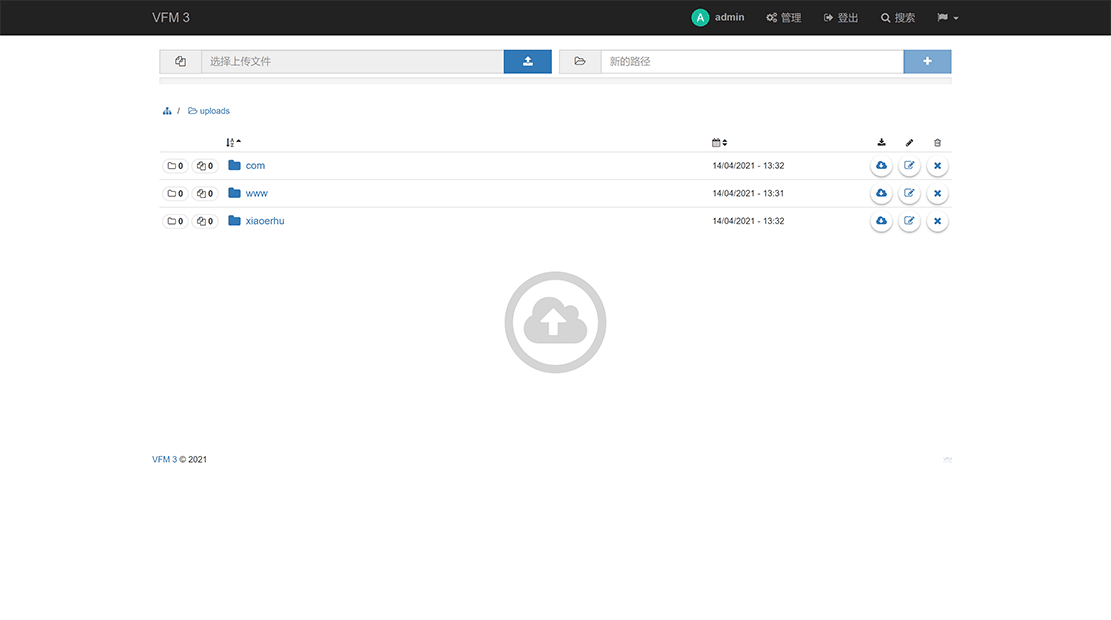Click the uploads breadcrumb link
Viewport: 1111px width, 620px height.
click(x=214, y=111)
